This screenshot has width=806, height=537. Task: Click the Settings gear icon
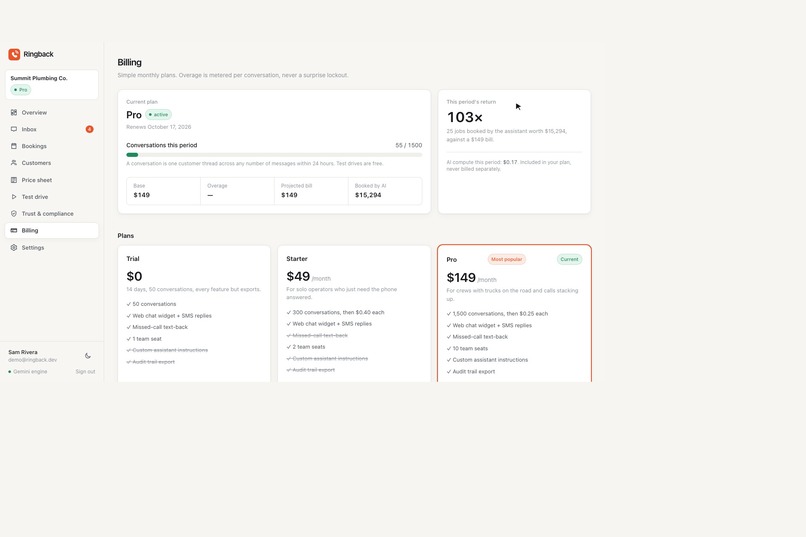tap(14, 247)
